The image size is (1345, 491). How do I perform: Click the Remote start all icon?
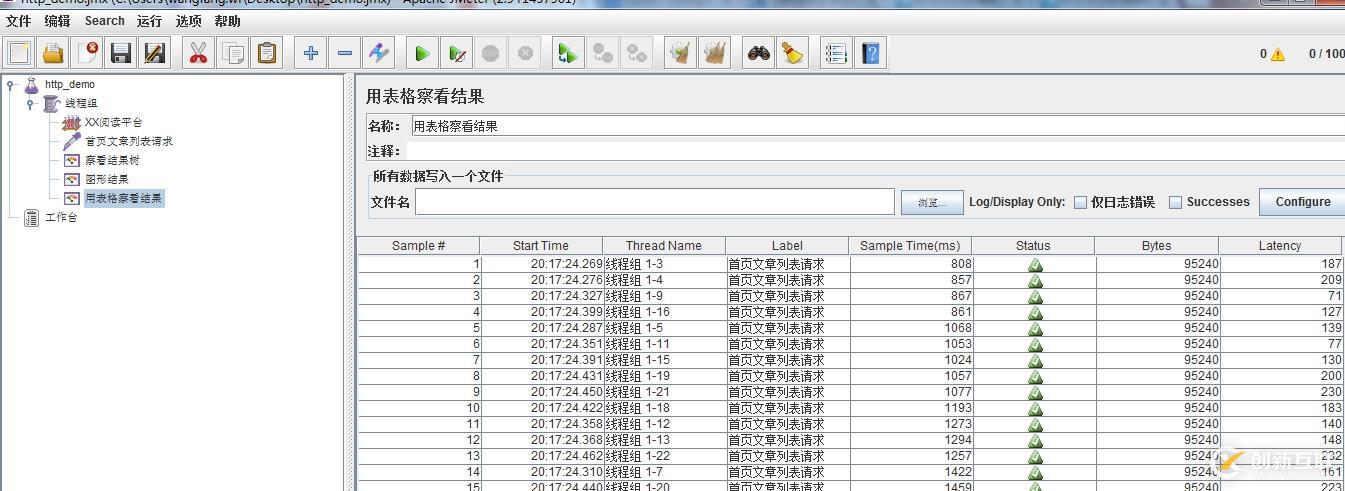(x=568, y=53)
